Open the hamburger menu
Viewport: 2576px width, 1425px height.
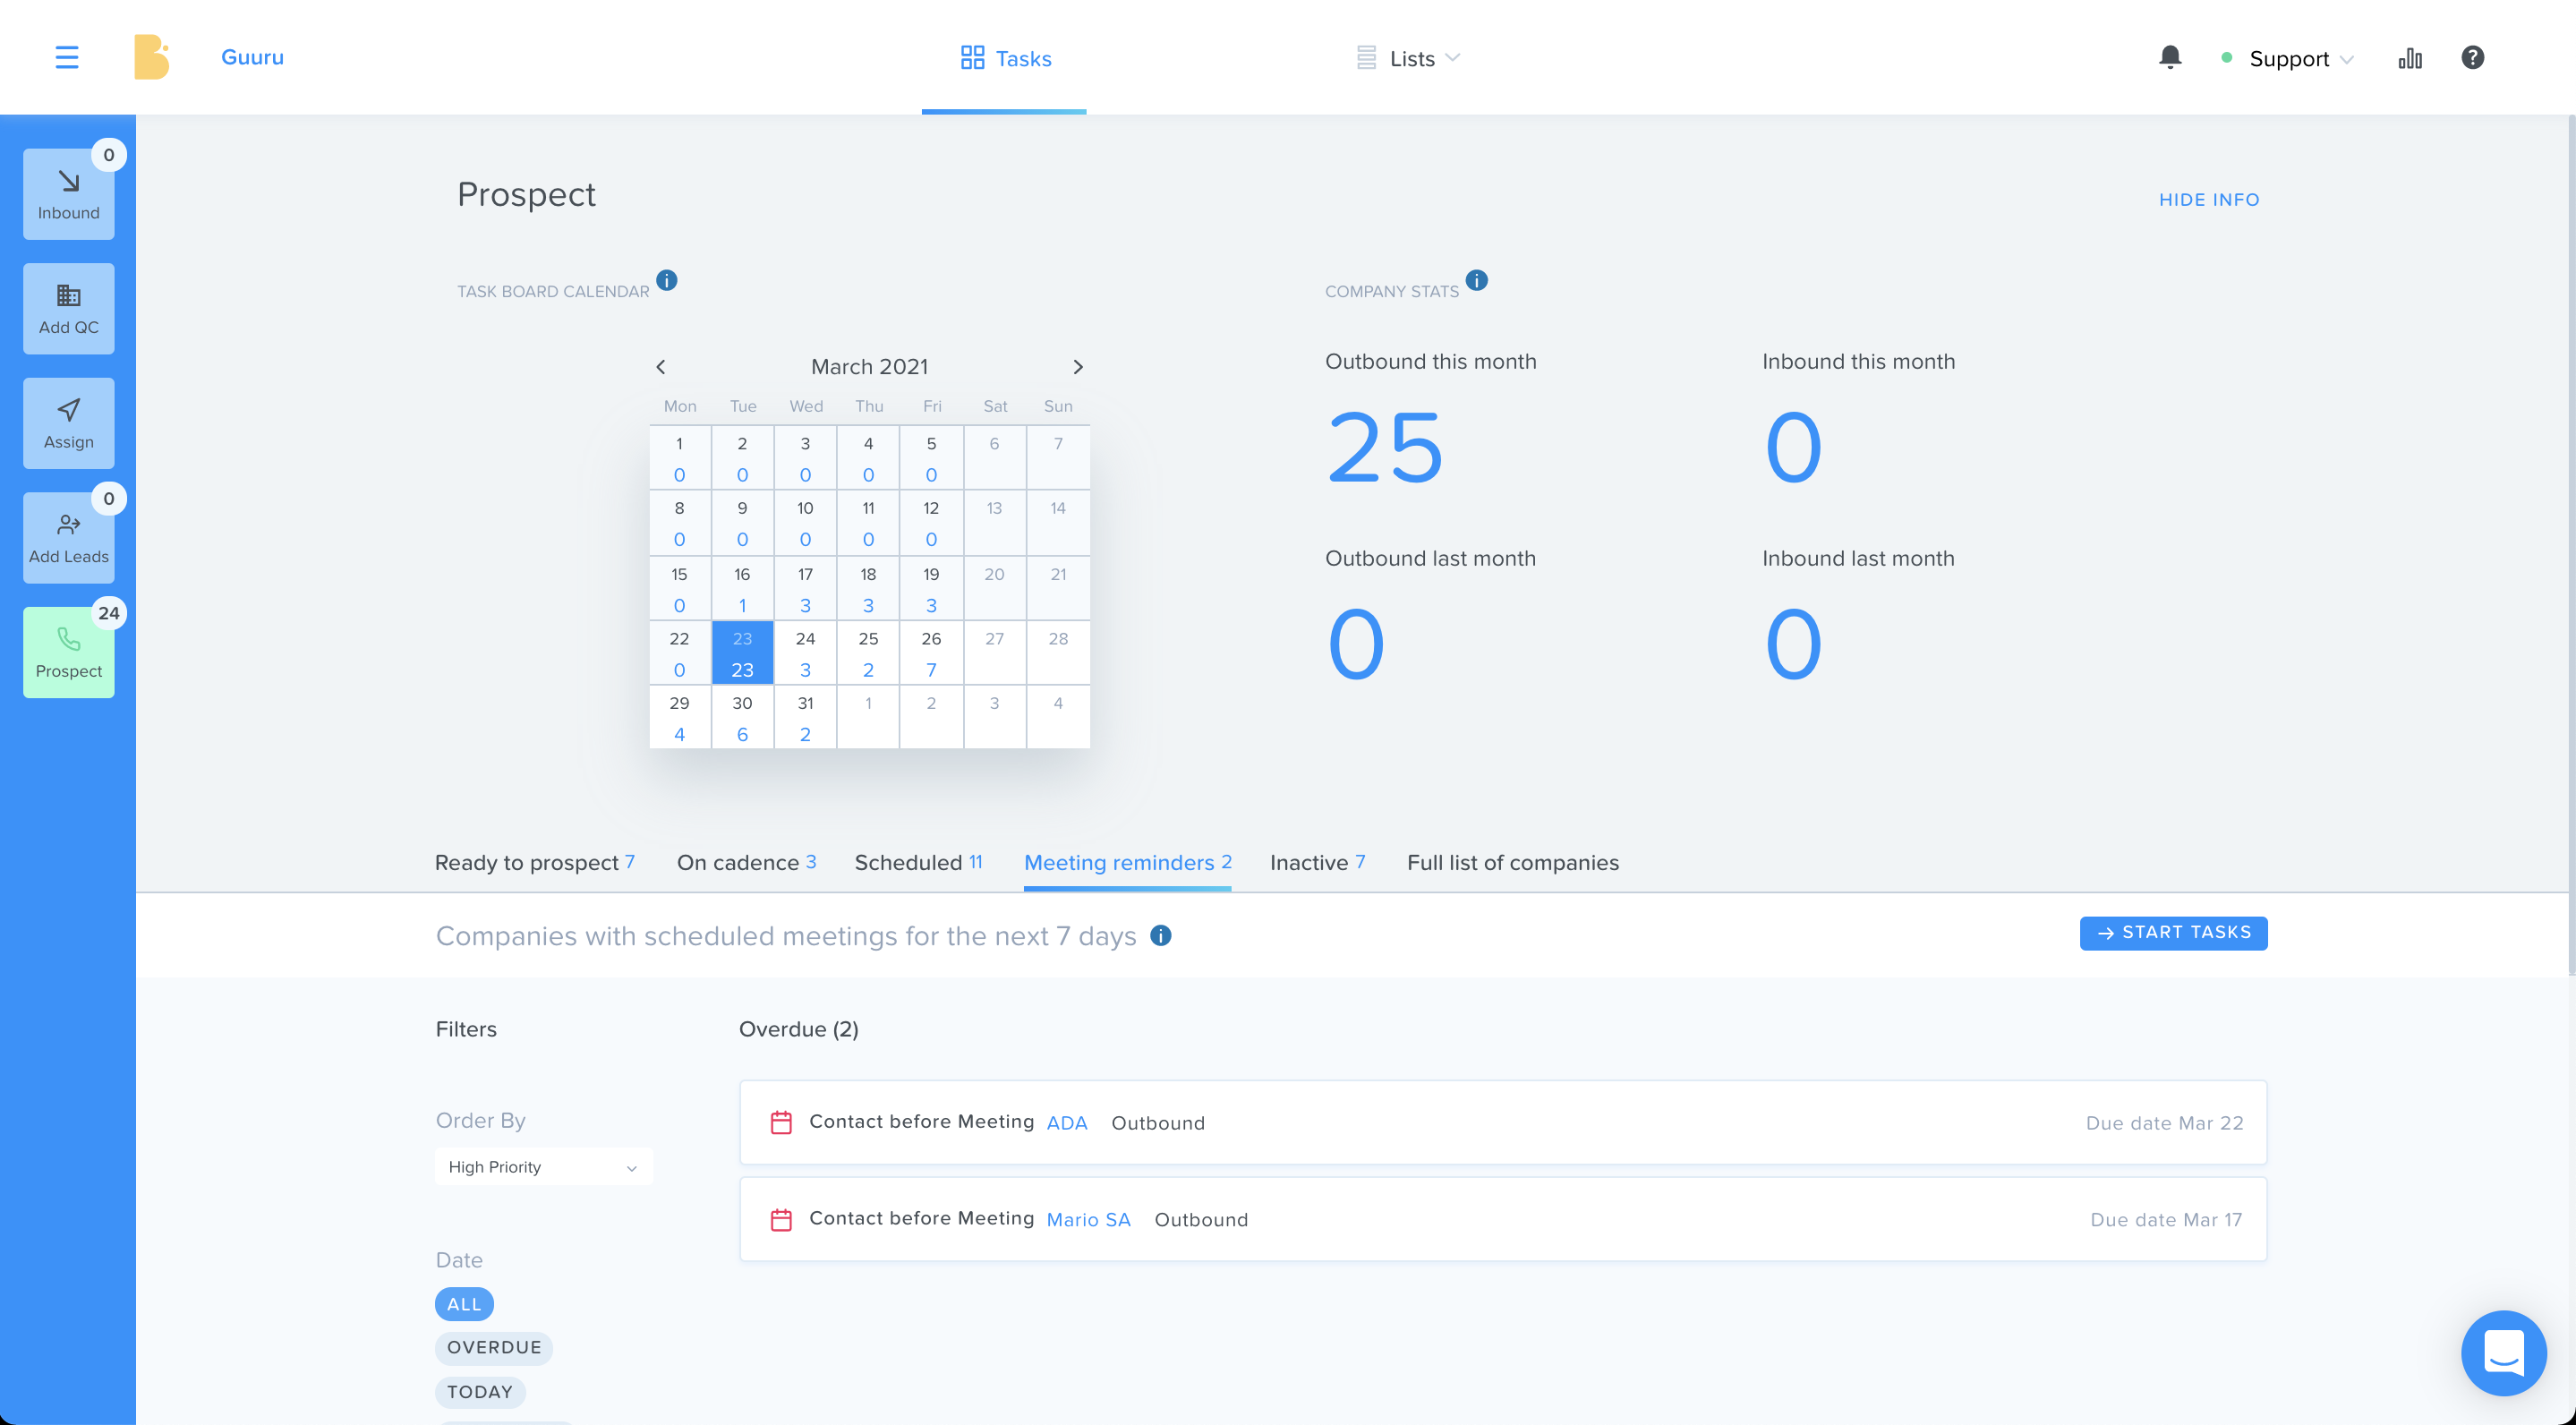[x=67, y=57]
